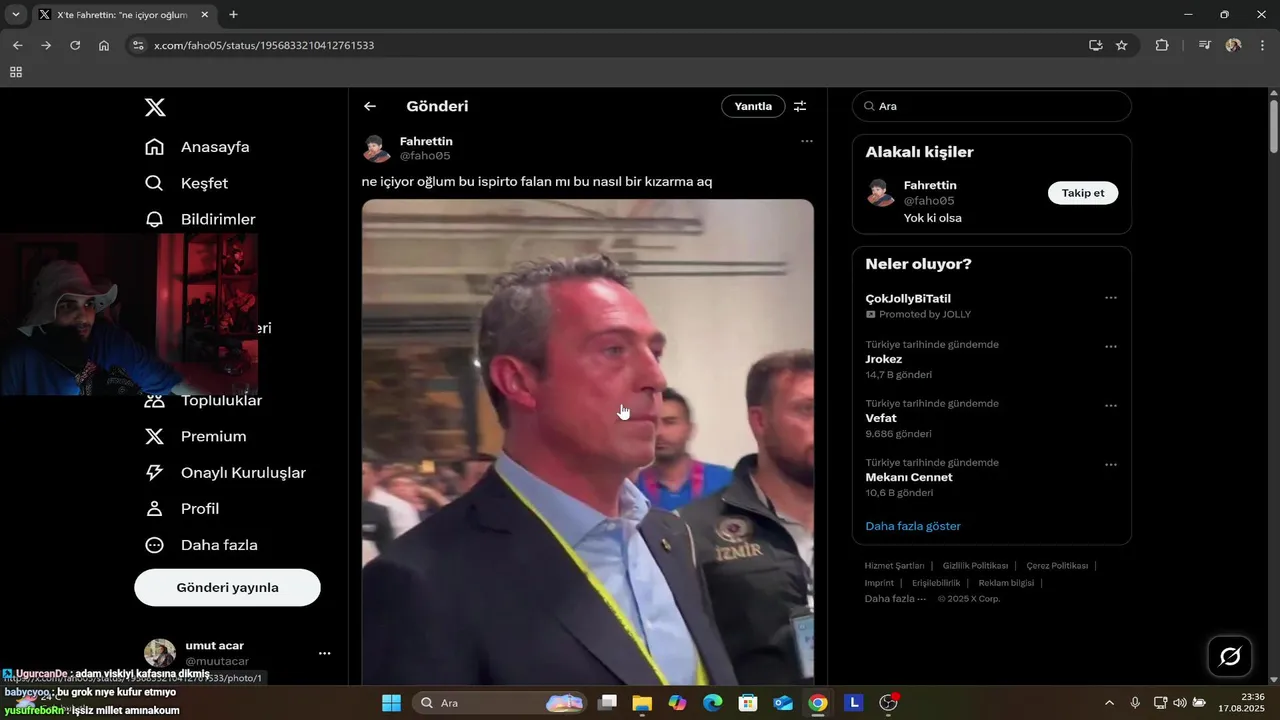
Task: Open Fahrettin in Alakalı kişiler
Action: point(930,185)
